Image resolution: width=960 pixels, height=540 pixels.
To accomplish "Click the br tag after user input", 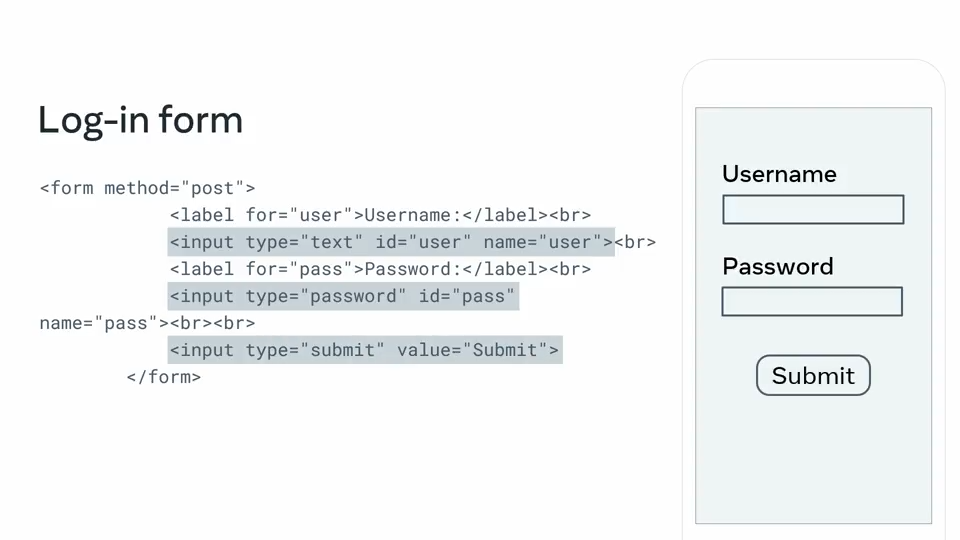I will [x=635, y=242].
